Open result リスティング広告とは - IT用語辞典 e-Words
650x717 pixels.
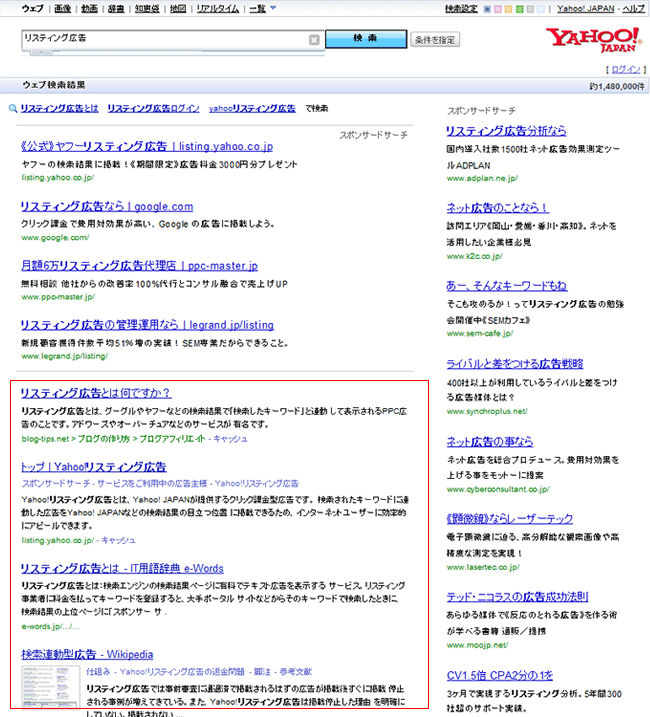point(122,568)
